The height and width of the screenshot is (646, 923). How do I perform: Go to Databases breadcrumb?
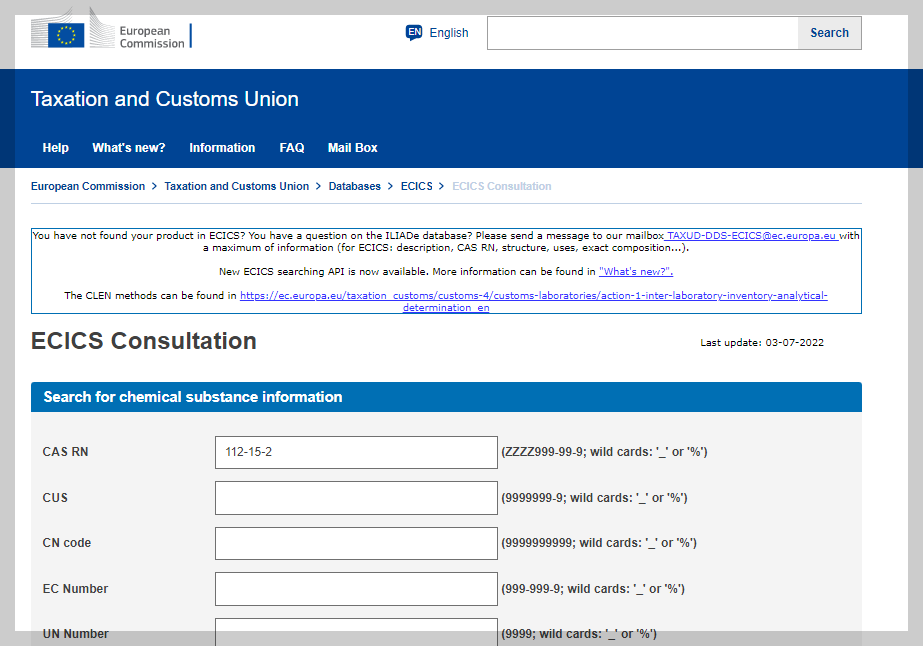(x=354, y=186)
